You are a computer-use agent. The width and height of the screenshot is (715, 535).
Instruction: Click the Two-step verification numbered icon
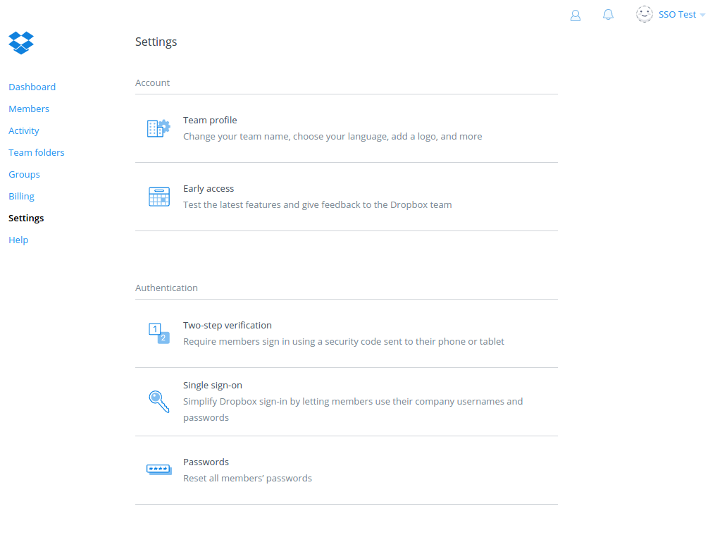pyautogui.click(x=159, y=333)
